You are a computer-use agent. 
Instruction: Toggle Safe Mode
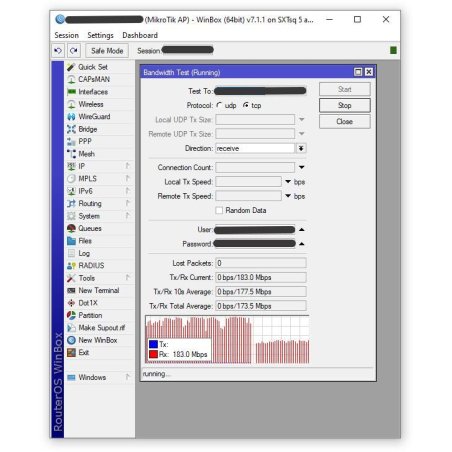coord(107,51)
